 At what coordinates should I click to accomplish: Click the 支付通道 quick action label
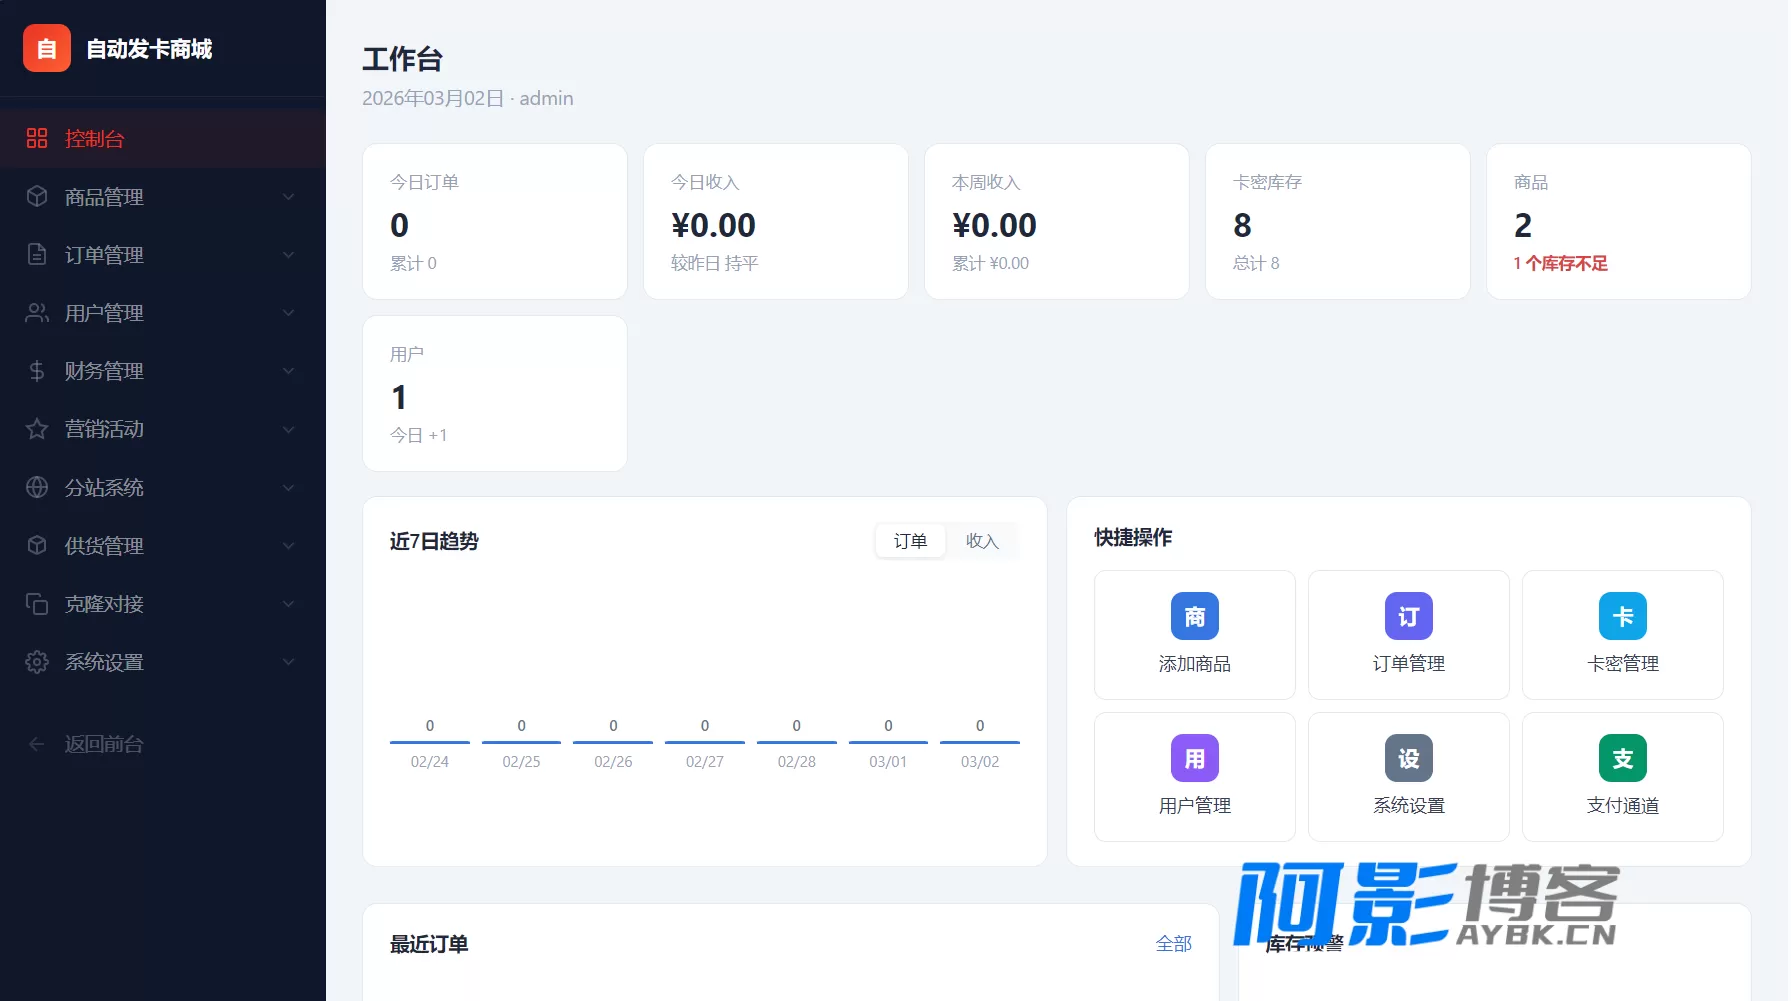pos(1623,806)
